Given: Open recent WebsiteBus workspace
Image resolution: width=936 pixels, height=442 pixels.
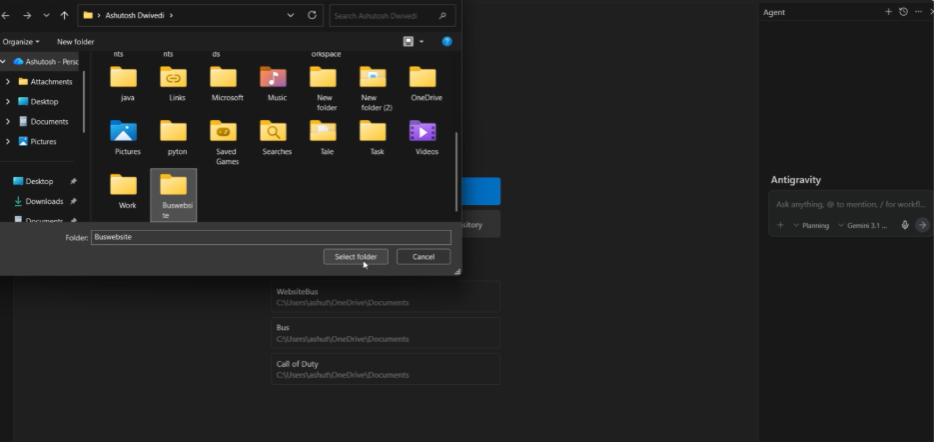Looking at the screenshot, I should (x=385, y=297).
